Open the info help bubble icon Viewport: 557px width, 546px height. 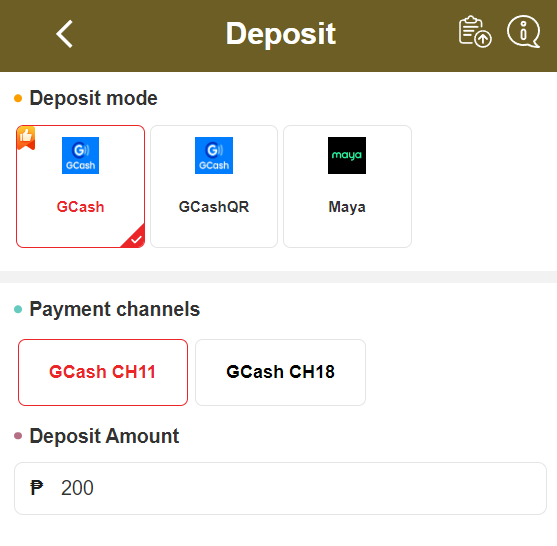523,32
